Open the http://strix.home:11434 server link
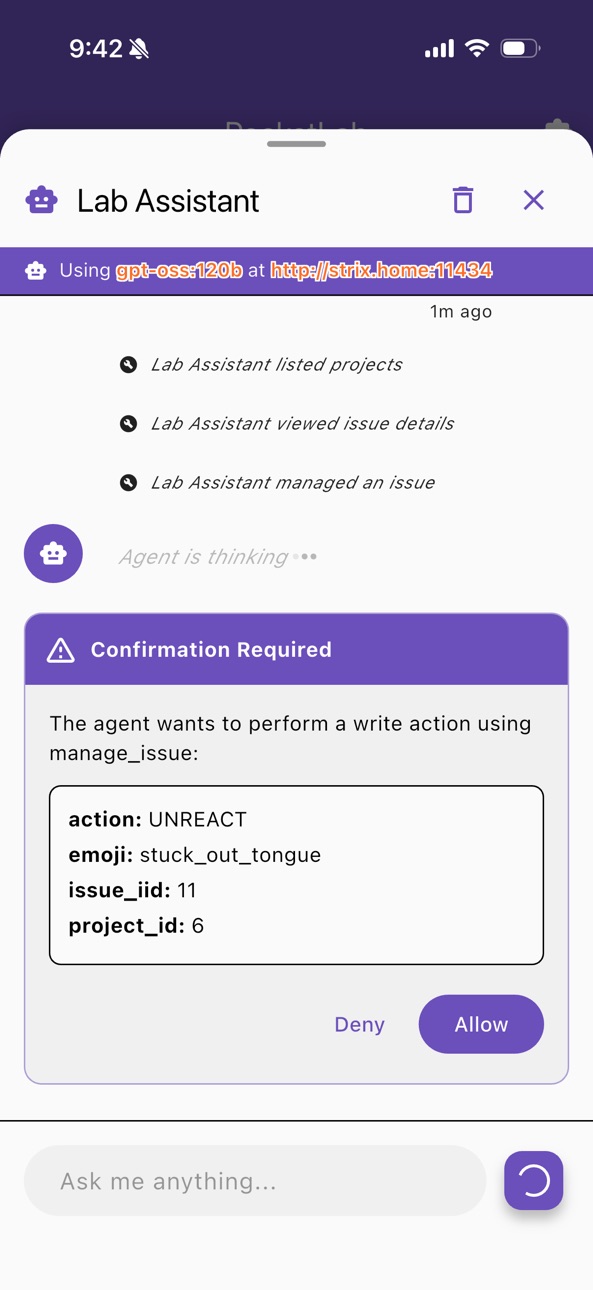 coord(381,270)
